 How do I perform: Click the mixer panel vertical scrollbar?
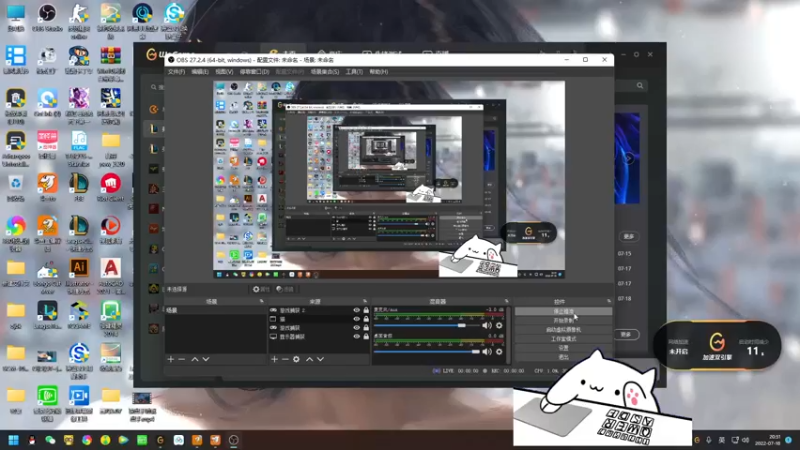click(x=508, y=334)
